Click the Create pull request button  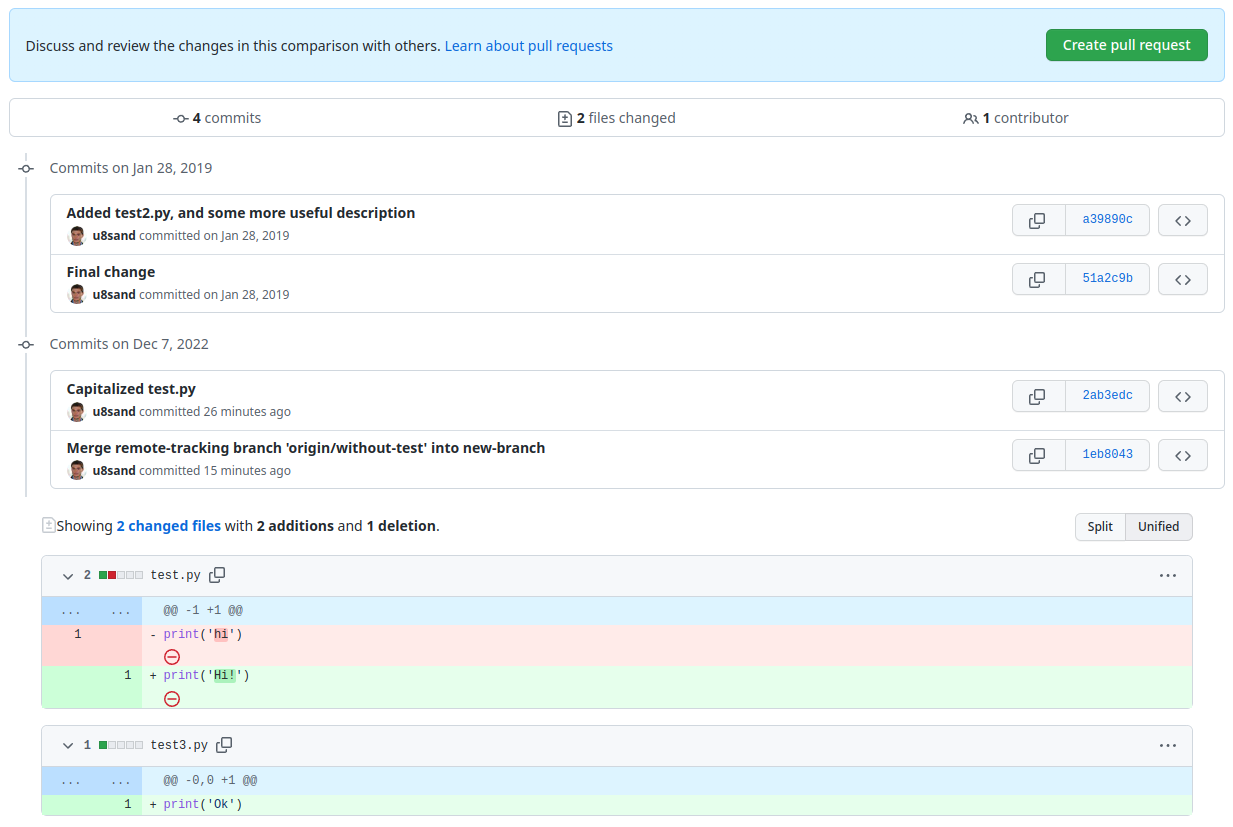coord(1126,45)
